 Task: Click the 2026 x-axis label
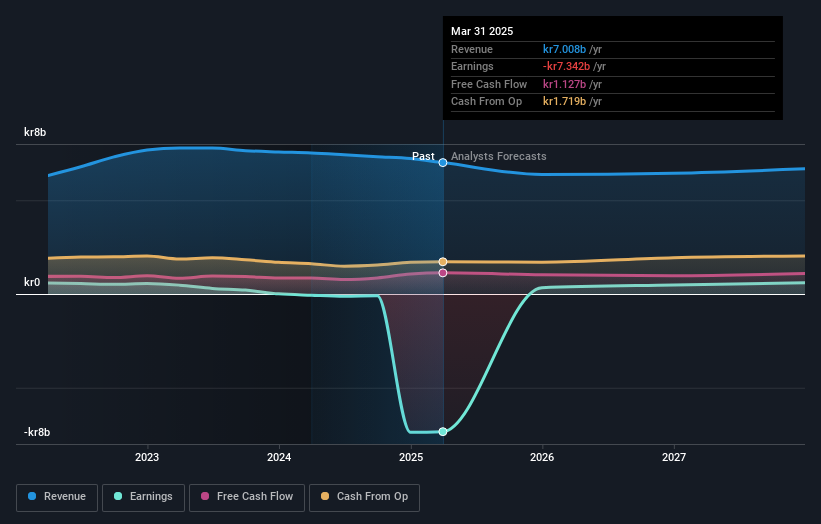[x=542, y=458]
